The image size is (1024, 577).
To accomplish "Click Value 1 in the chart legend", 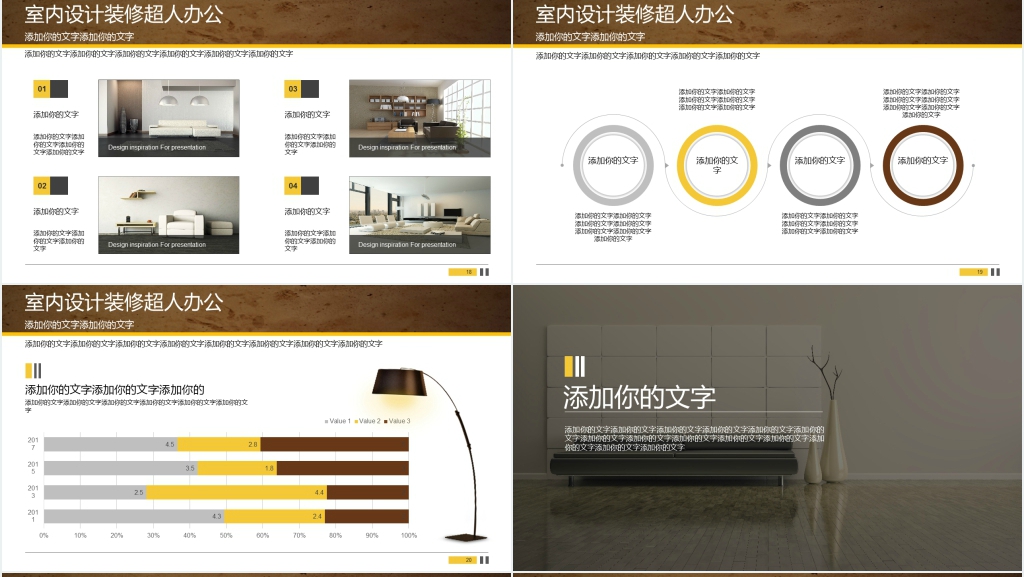I will point(338,421).
